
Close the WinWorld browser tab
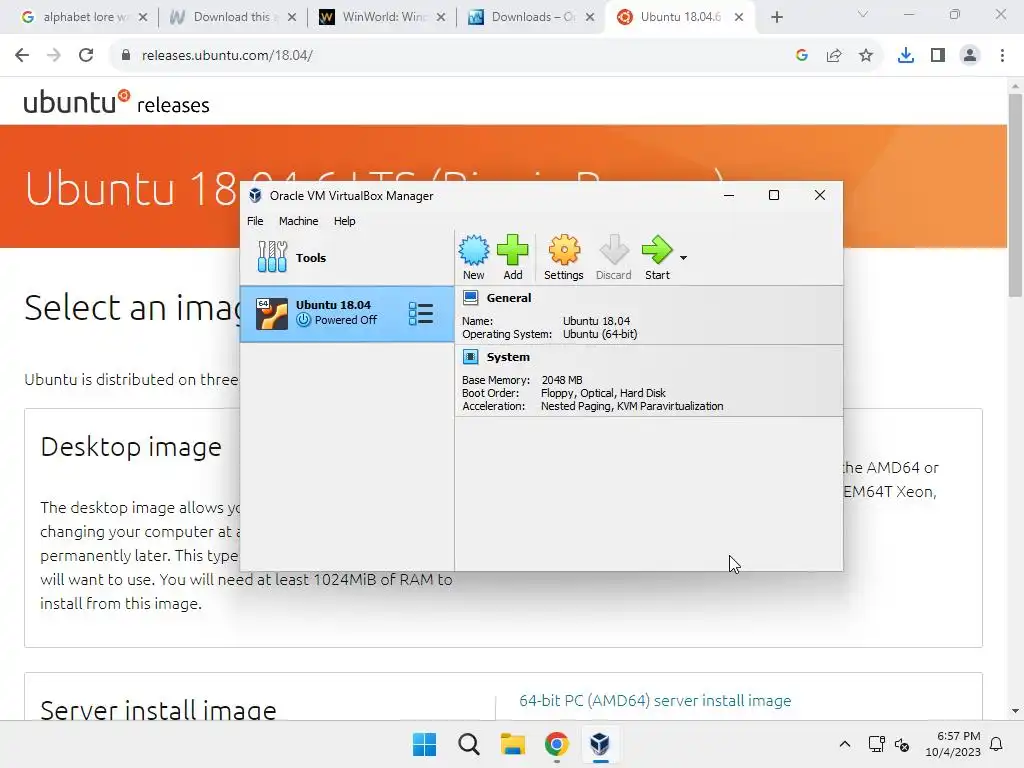coord(441,17)
